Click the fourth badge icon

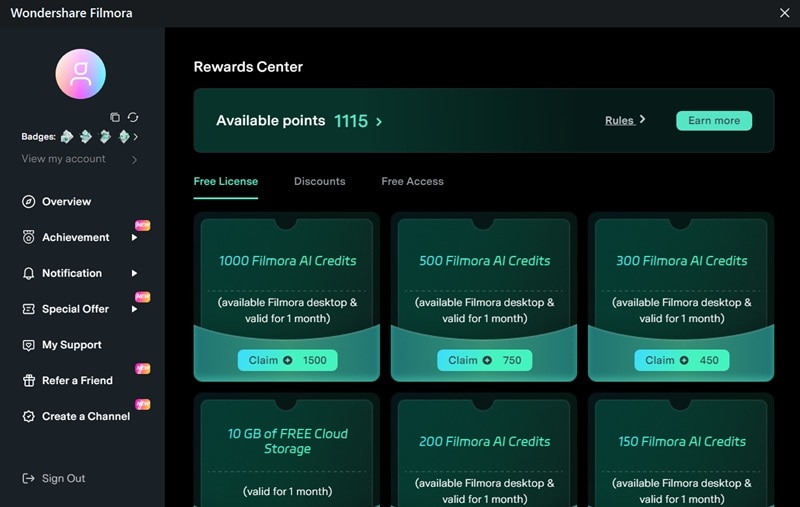point(123,137)
